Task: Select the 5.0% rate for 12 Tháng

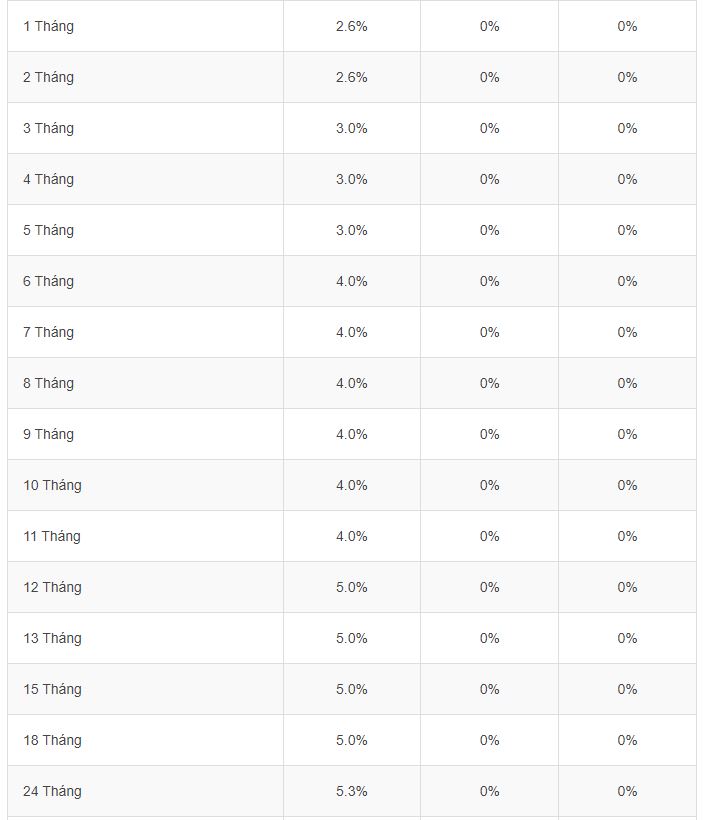Action: click(352, 587)
